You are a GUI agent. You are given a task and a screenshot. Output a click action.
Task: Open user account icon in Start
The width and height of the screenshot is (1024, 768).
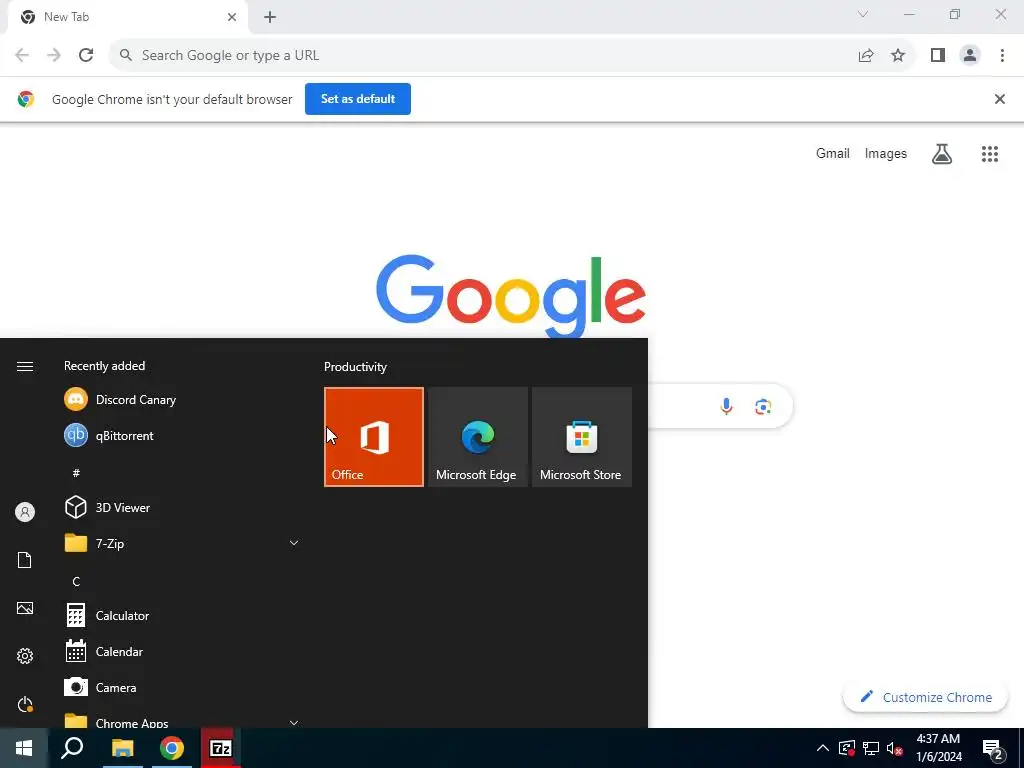pos(25,512)
